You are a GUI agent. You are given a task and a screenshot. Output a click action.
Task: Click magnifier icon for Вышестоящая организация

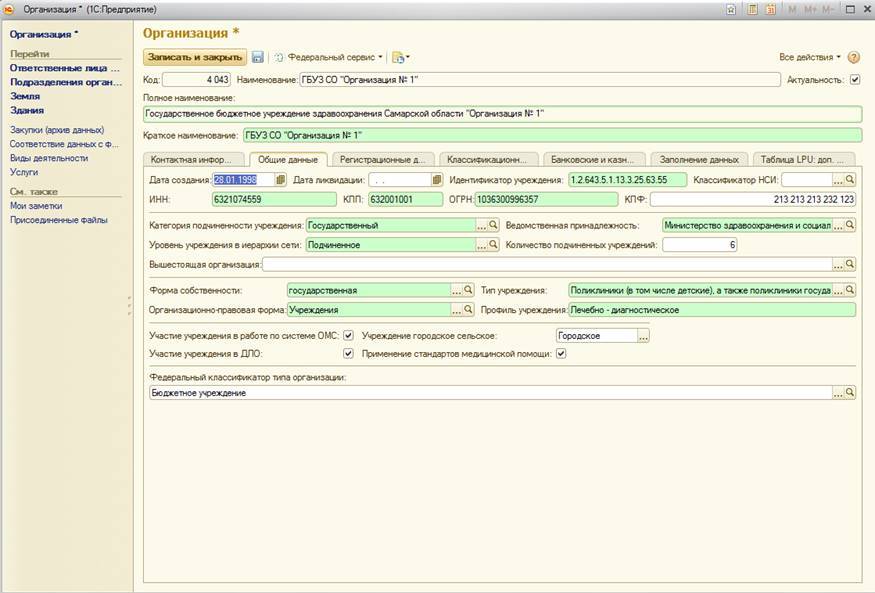click(x=850, y=265)
